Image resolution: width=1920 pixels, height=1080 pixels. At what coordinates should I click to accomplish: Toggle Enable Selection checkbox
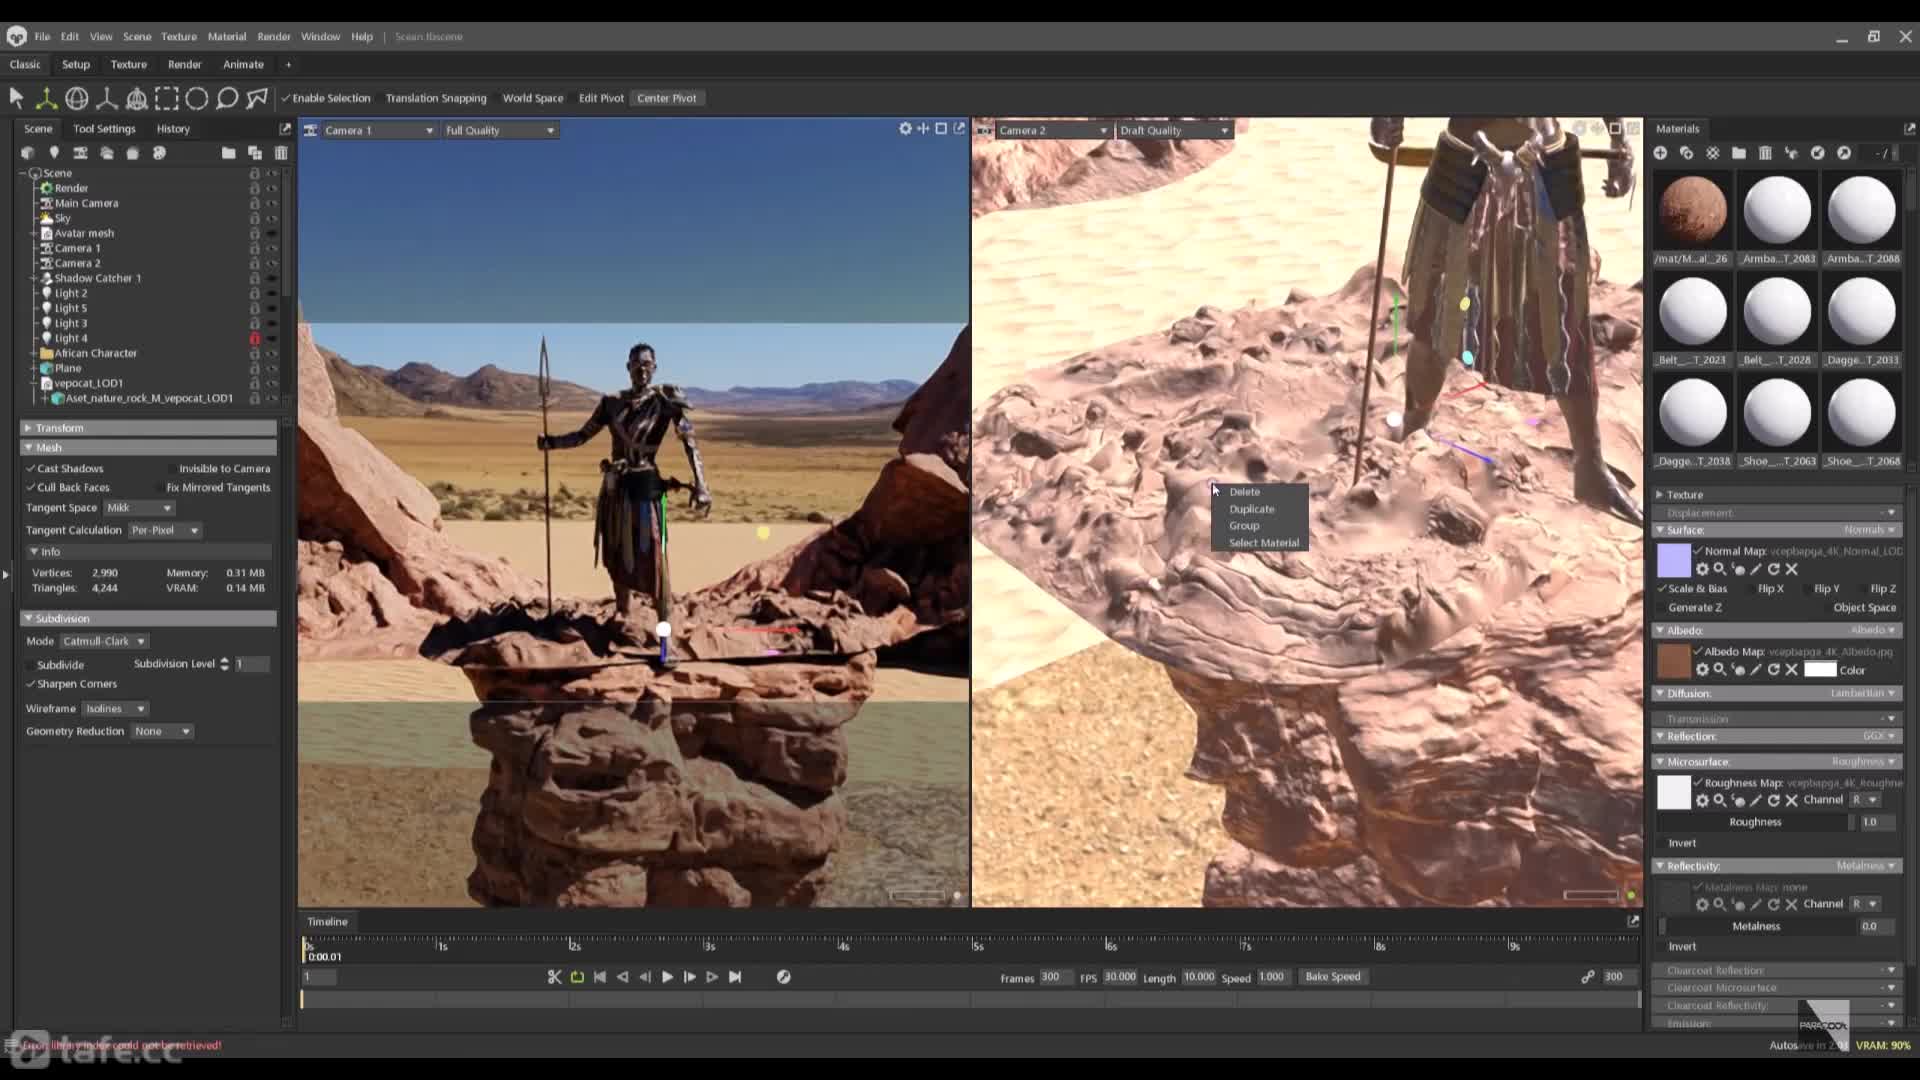pos(286,98)
